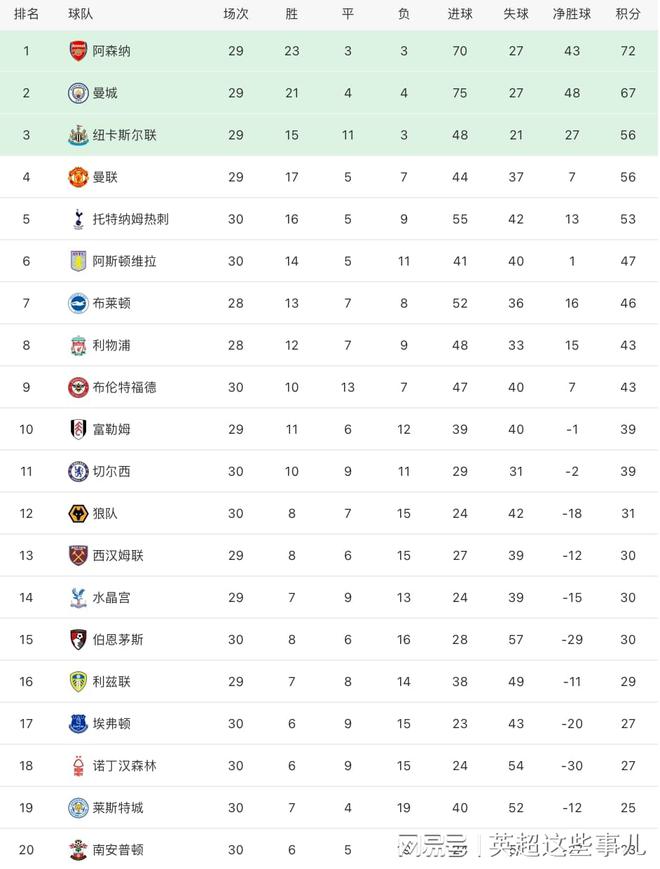
Task: Click the Brentford crest icon
Action: [78, 387]
